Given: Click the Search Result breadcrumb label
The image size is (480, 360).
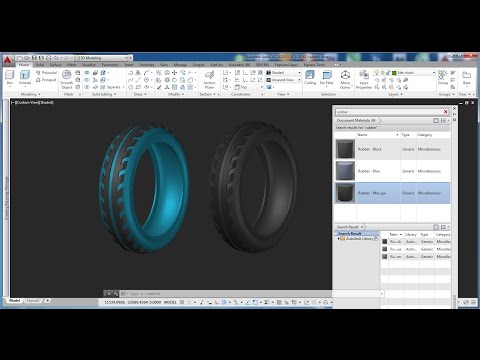Looking at the screenshot, I should 347,227.
